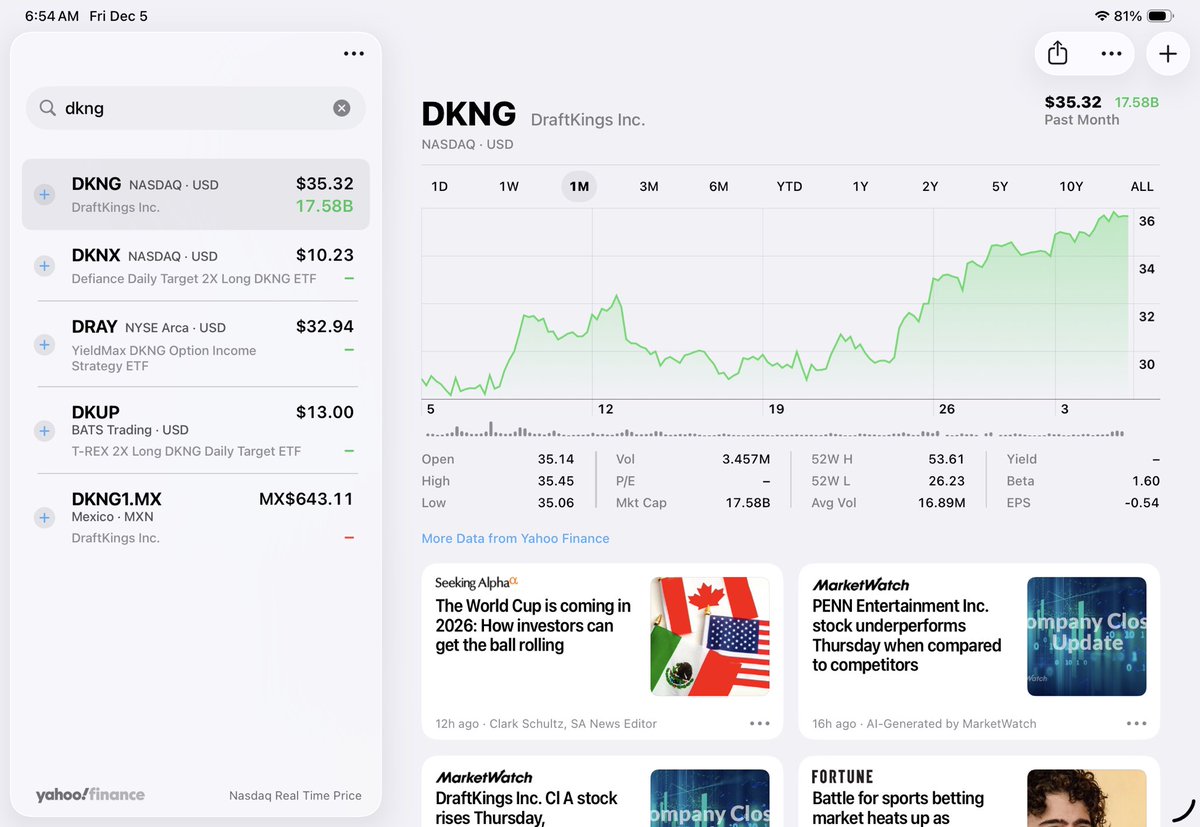Tap the share icon at top right
The height and width of the screenshot is (827, 1200).
point(1058,53)
